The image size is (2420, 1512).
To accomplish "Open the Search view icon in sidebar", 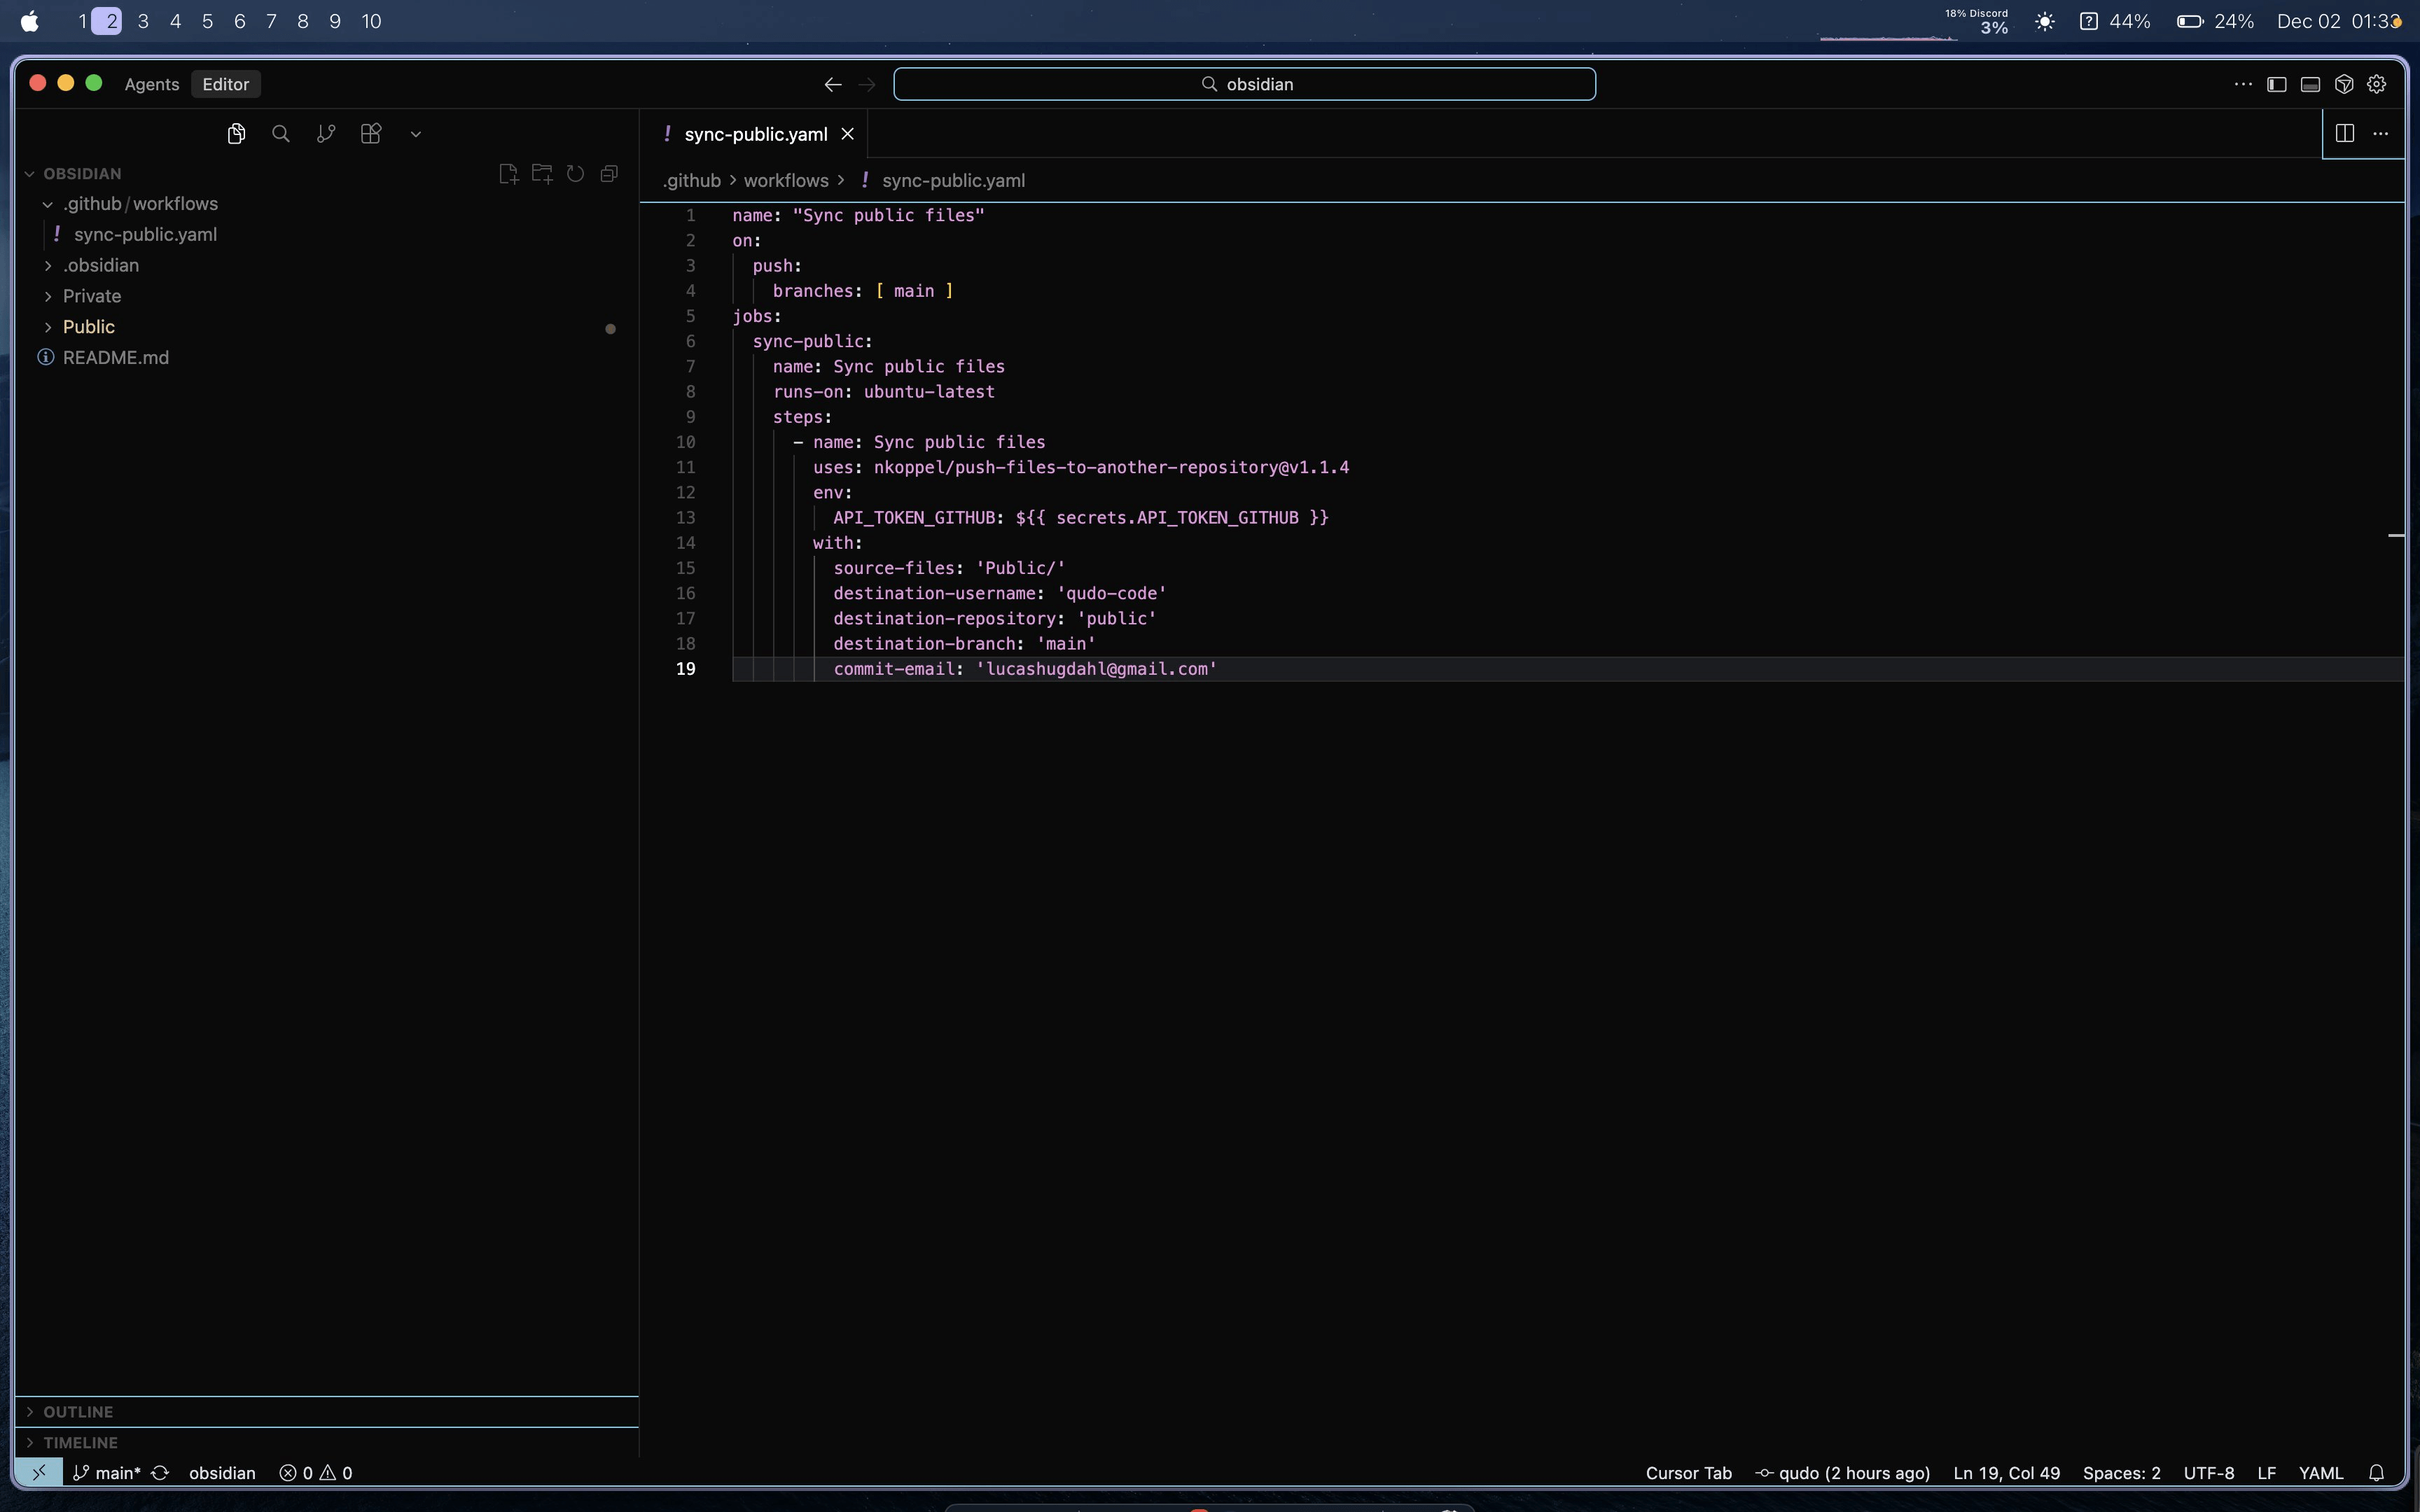I will [281, 134].
